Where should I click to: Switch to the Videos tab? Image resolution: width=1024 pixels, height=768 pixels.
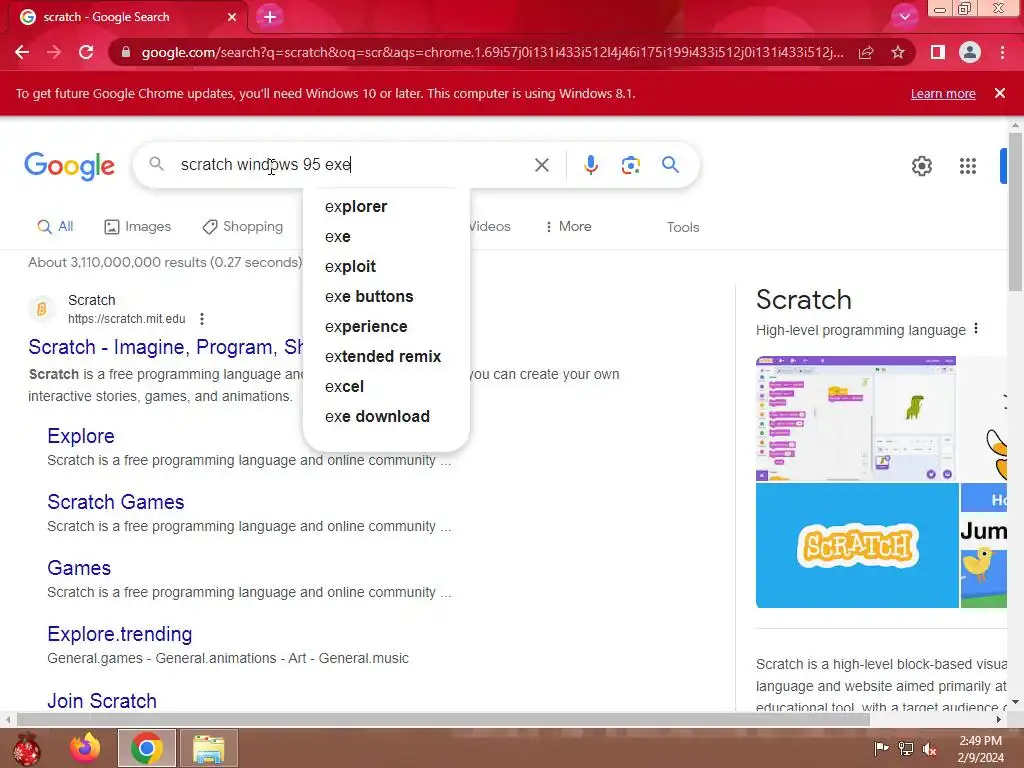click(x=490, y=227)
